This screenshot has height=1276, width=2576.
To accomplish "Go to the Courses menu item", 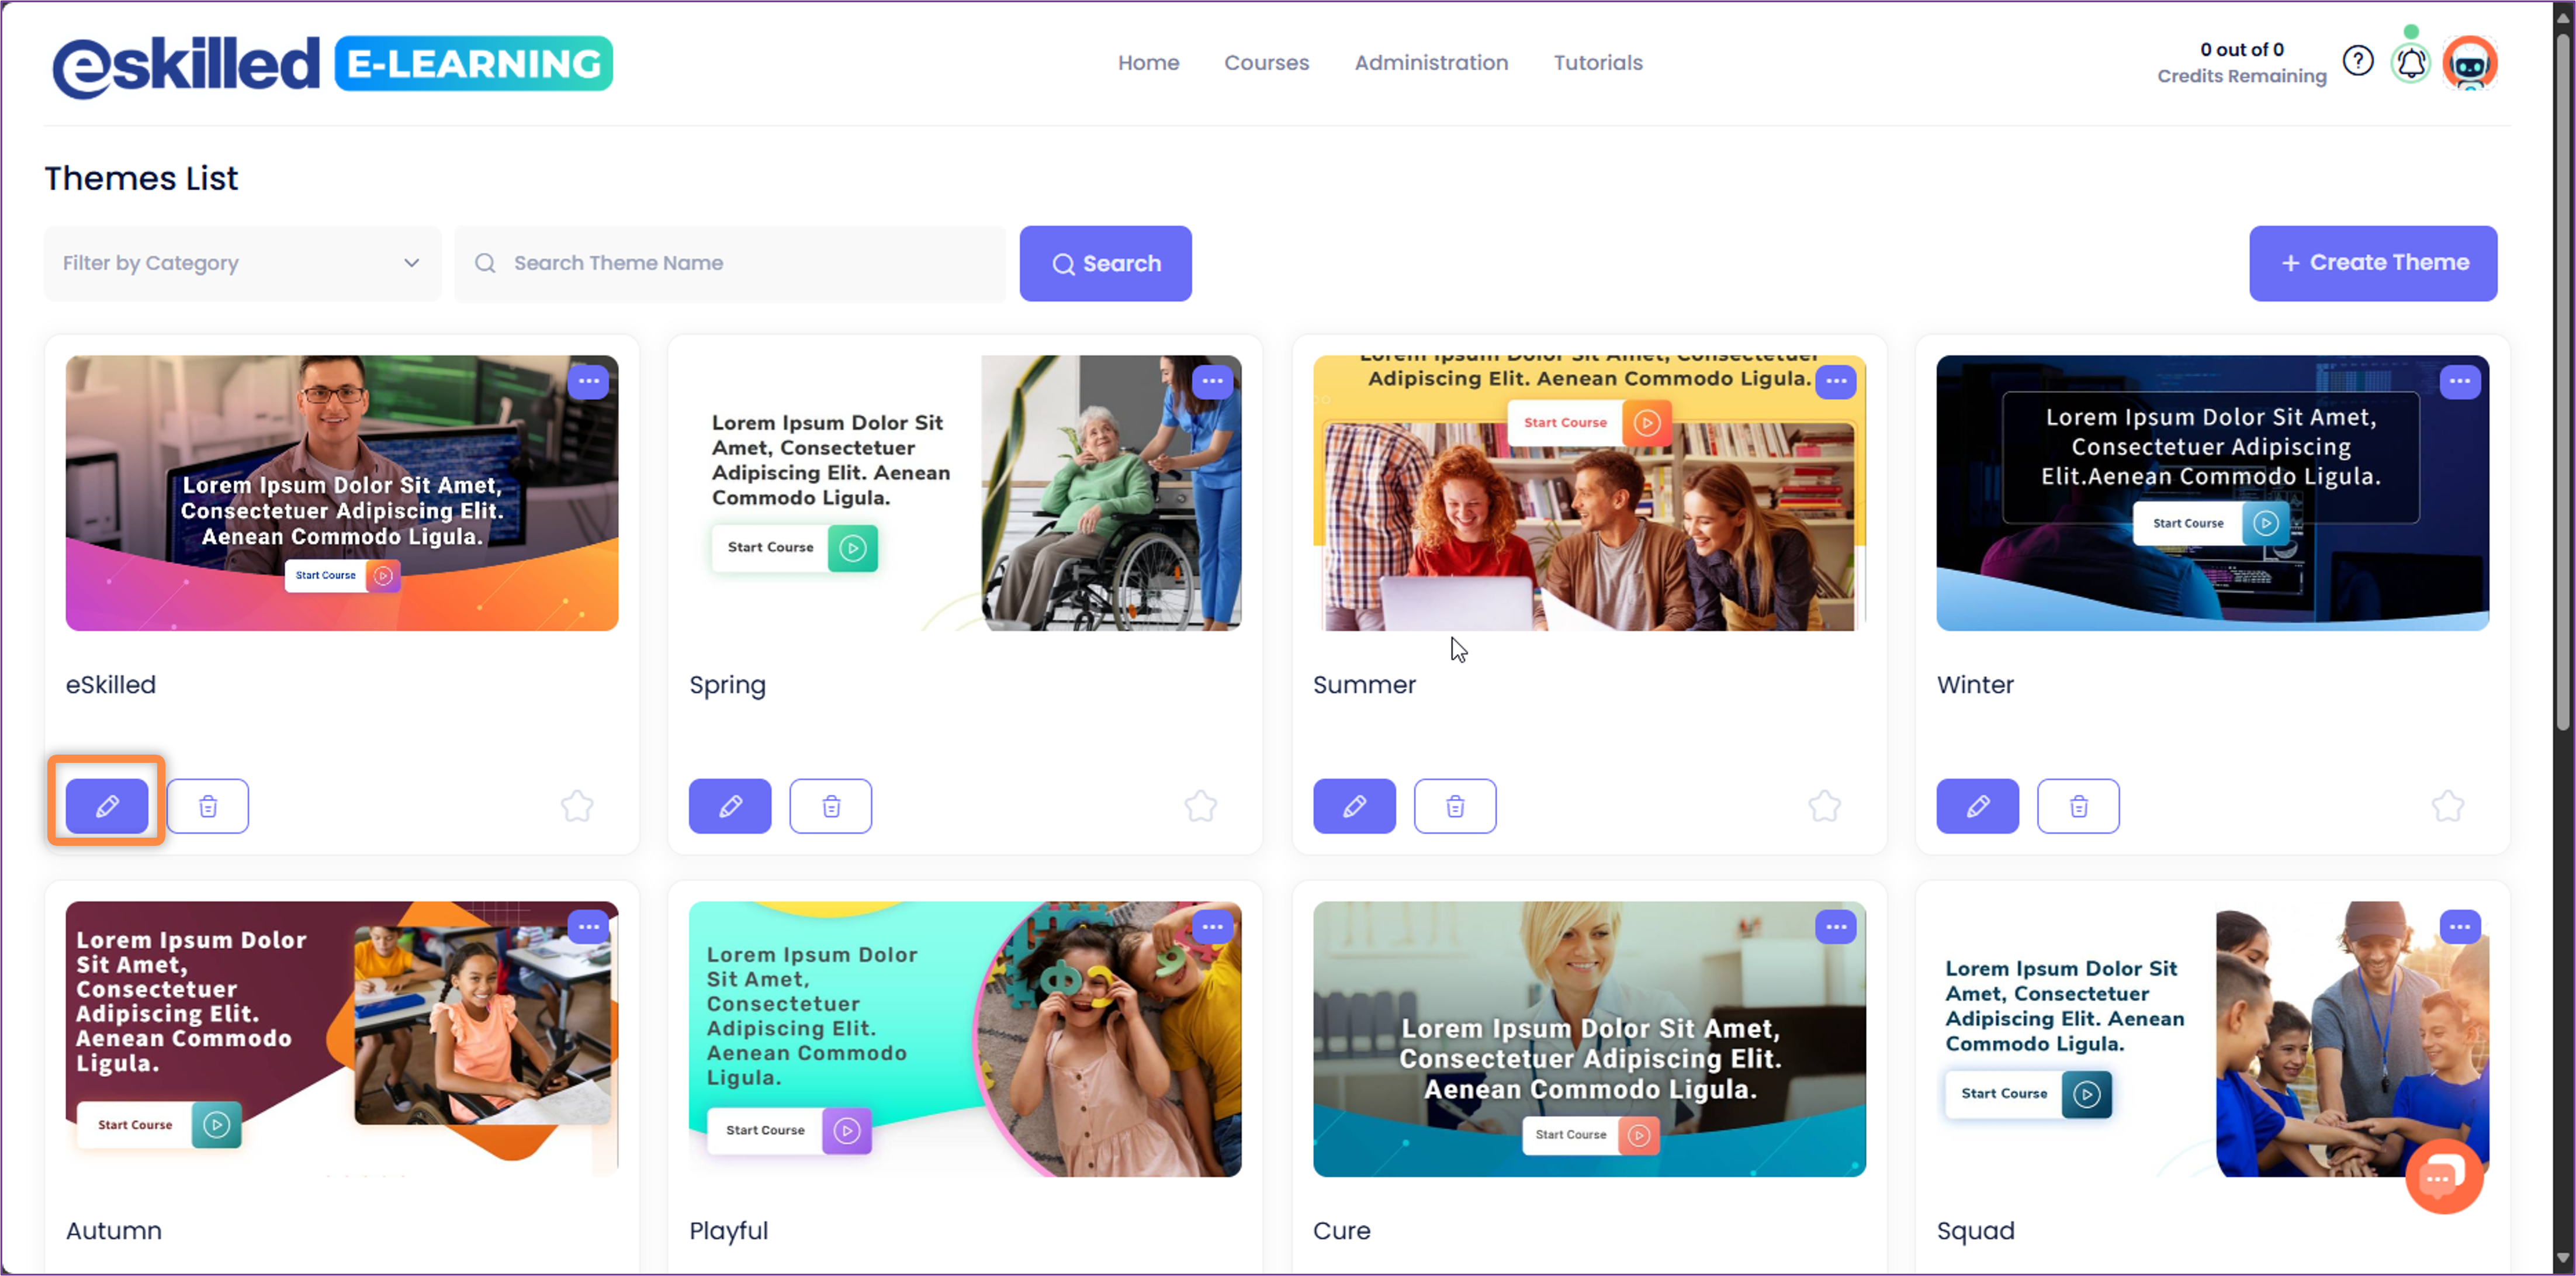I will click(x=1266, y=63).
